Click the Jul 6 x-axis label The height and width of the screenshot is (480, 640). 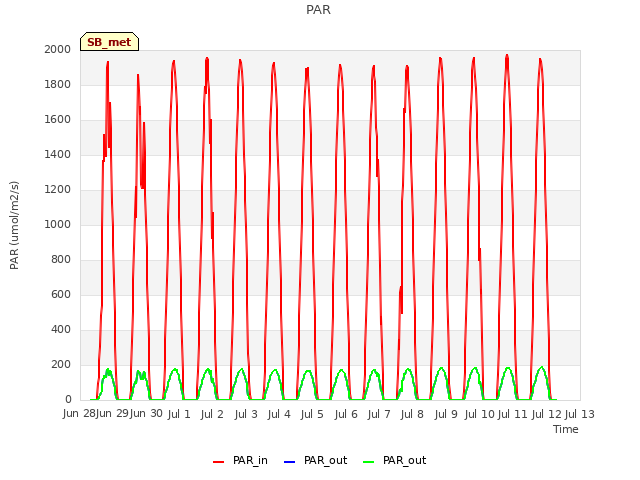tap(346, 414)
